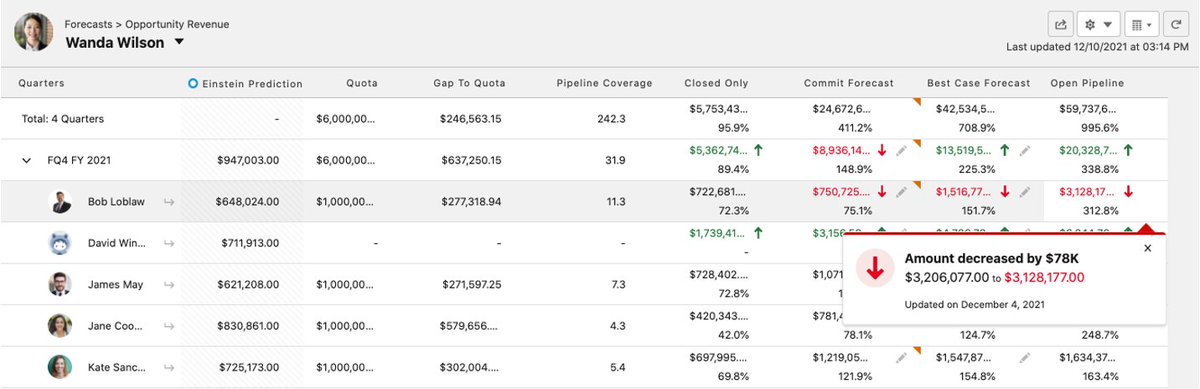
Task: Click green up arrow in FQ4 Open Pipeline
Action: click(x=1129, y=150)
